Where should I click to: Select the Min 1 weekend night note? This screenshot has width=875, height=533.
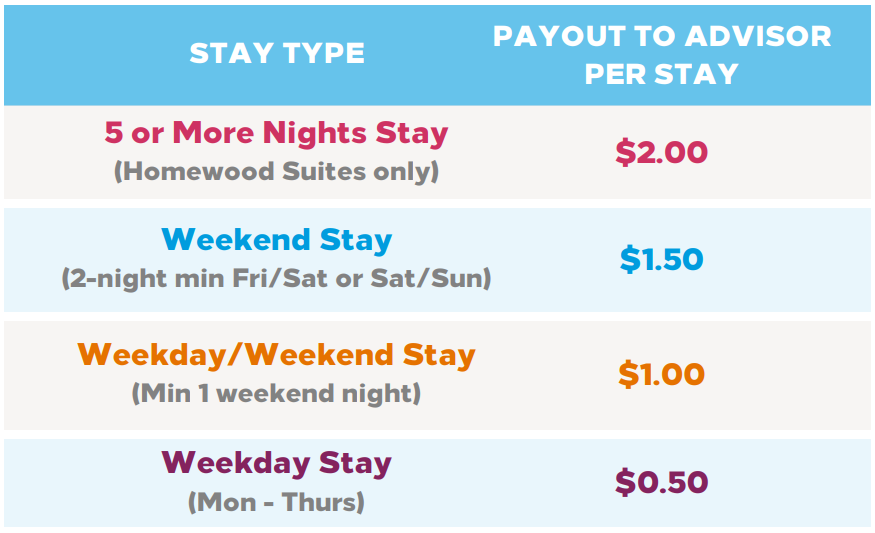pos(276,393)
